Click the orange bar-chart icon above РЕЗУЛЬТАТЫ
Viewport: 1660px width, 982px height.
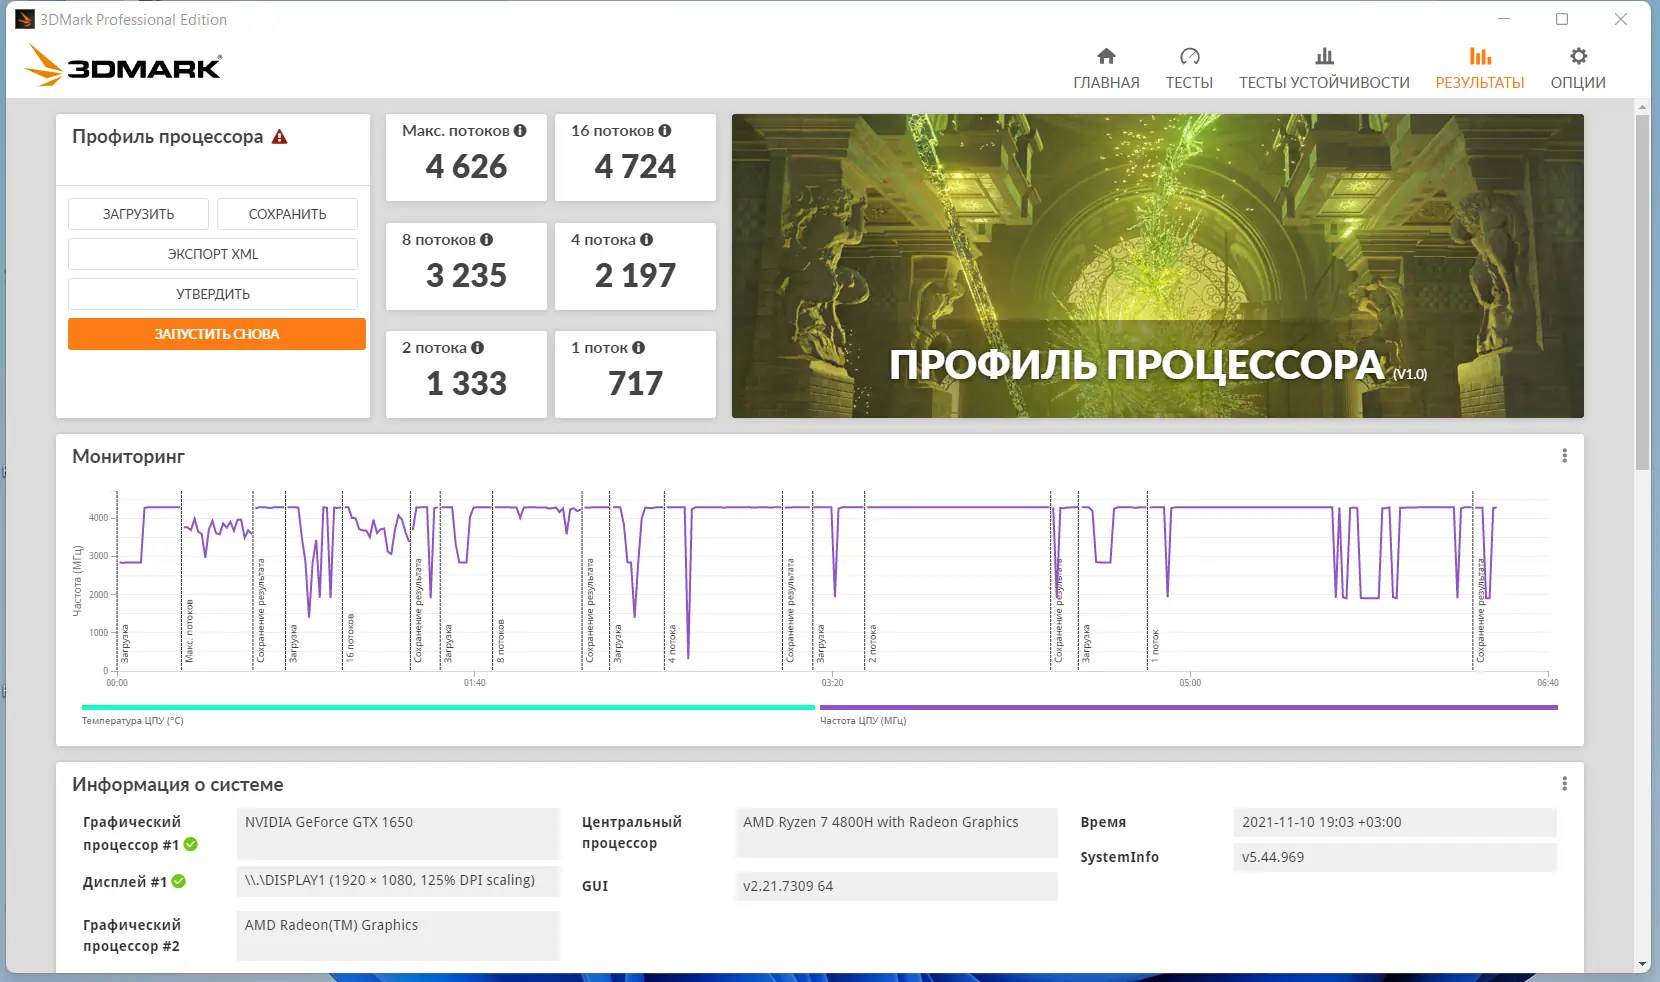coord(1481,56)
